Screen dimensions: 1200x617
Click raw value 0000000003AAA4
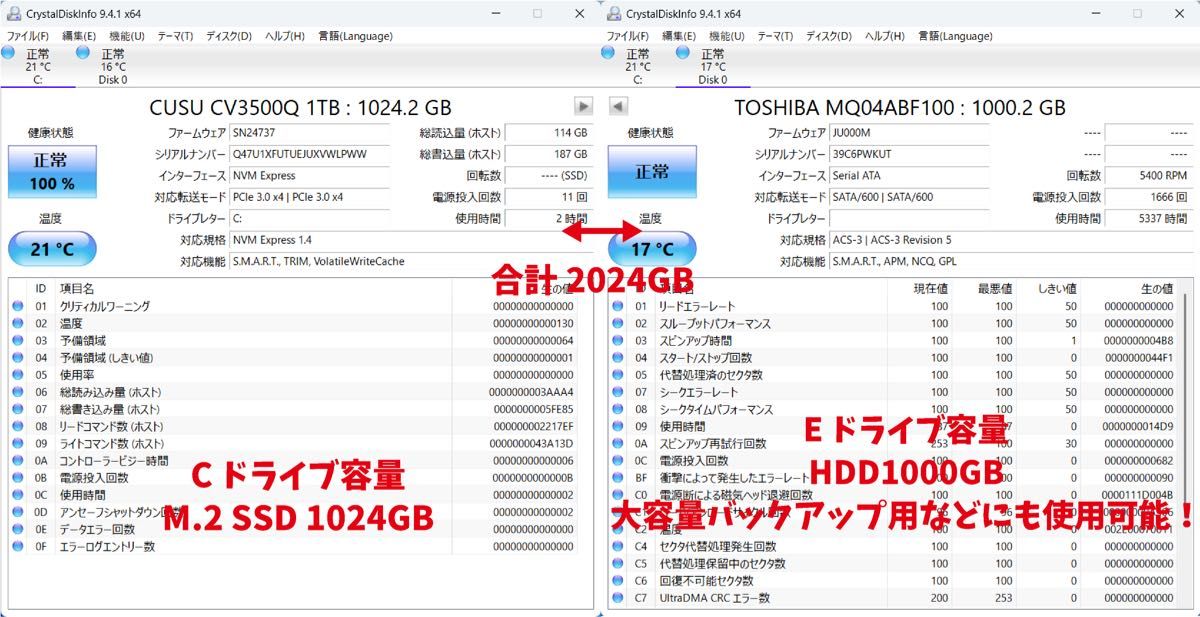point(531,392)
